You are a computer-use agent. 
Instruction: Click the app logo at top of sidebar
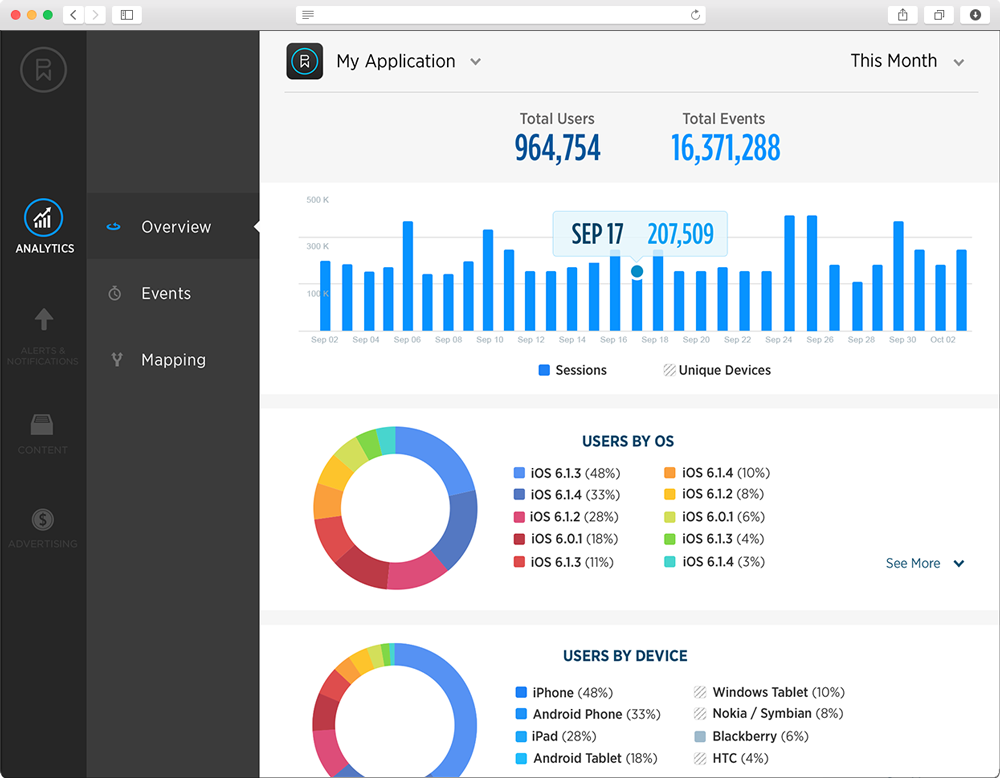[x=43, y=69]
